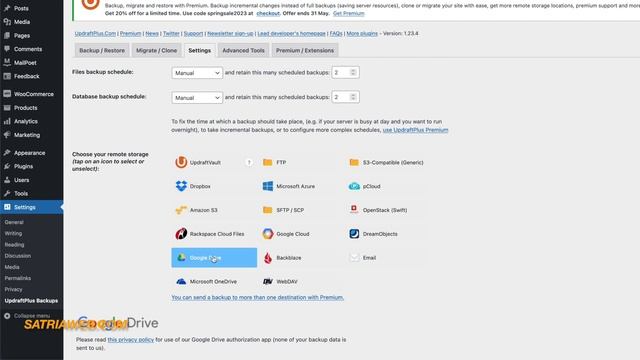Pick the Microsoft OneDrive icon
This screenshot has height=360, width=640.
click(181, 282)
